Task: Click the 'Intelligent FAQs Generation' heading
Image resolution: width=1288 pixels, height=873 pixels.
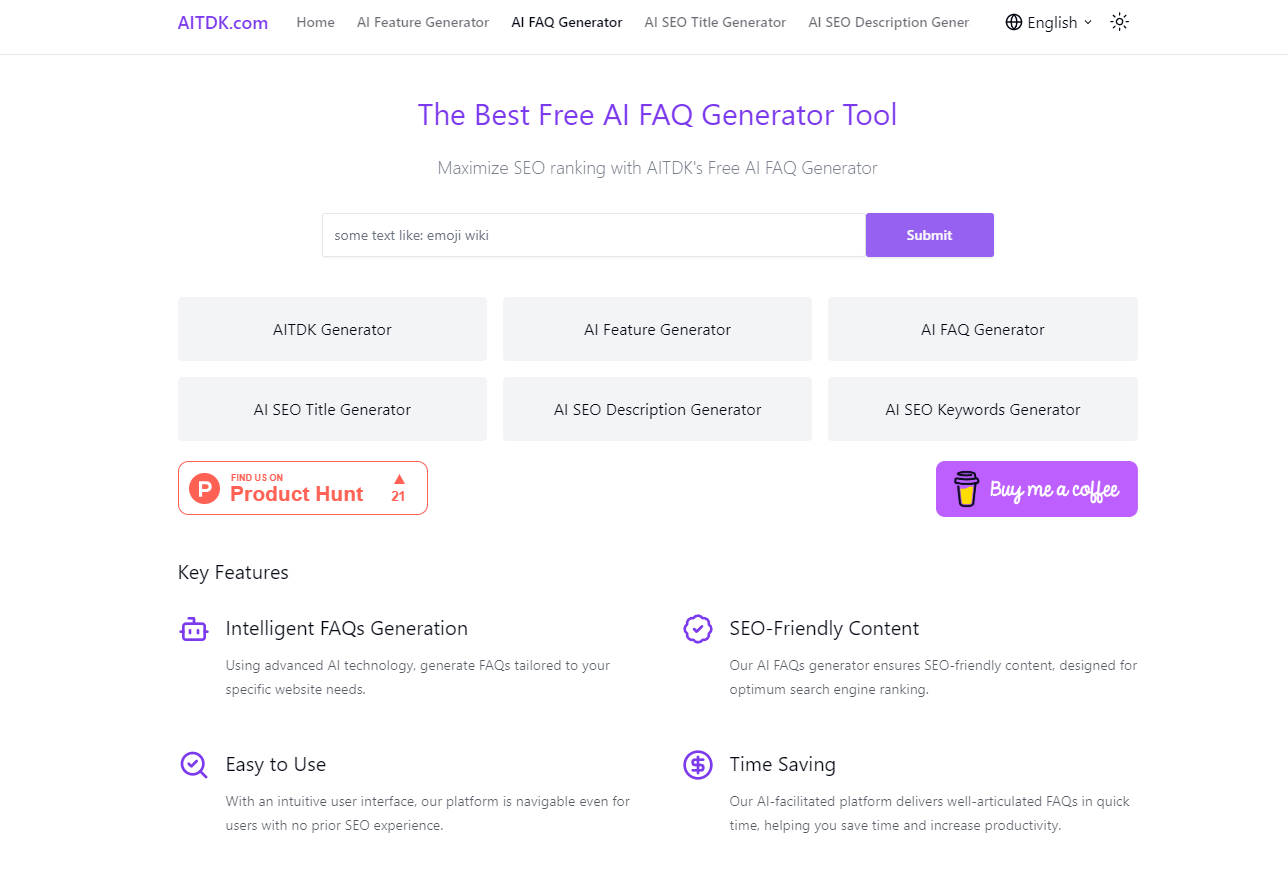Action: pyautogui.click(x=346, y=628)
